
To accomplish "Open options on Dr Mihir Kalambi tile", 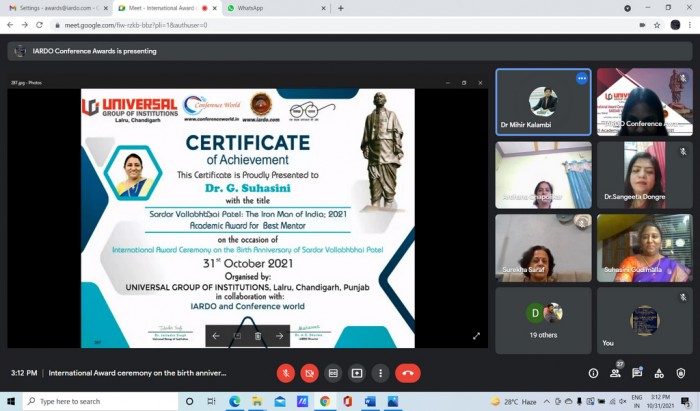I will click(x=581, y=78).
